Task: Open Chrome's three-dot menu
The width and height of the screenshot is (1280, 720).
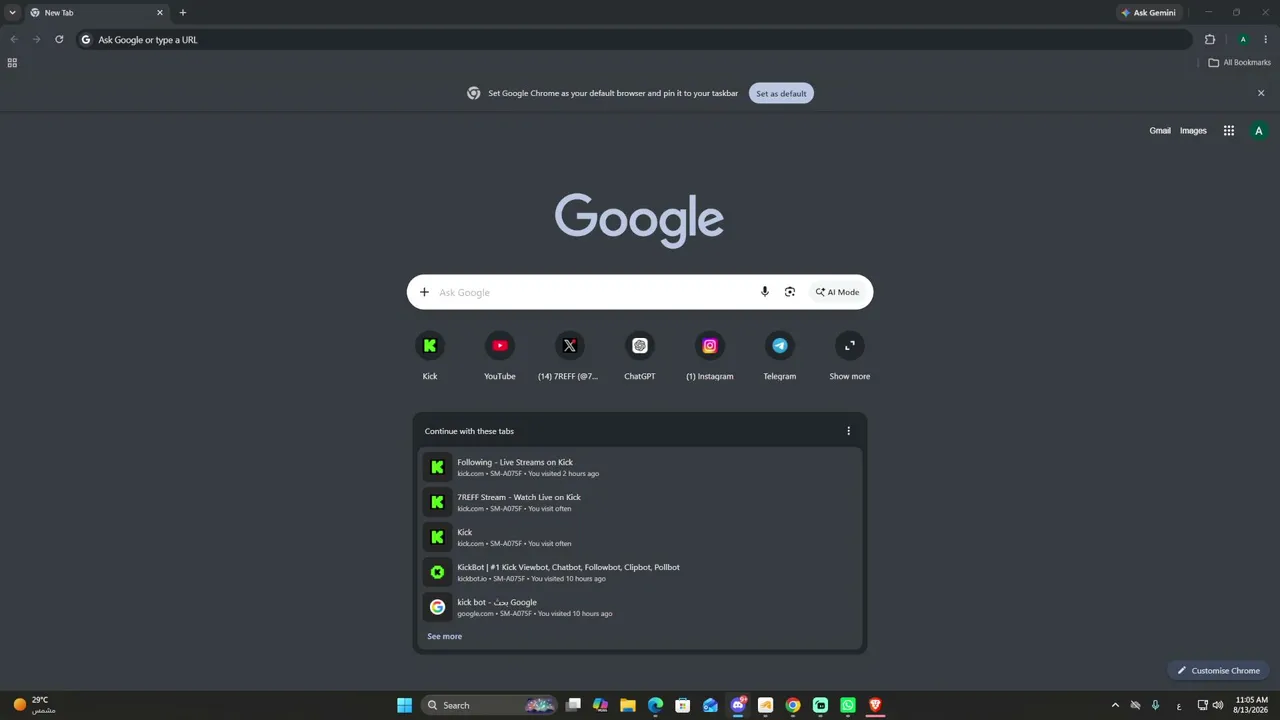Action: point(1266,40)
